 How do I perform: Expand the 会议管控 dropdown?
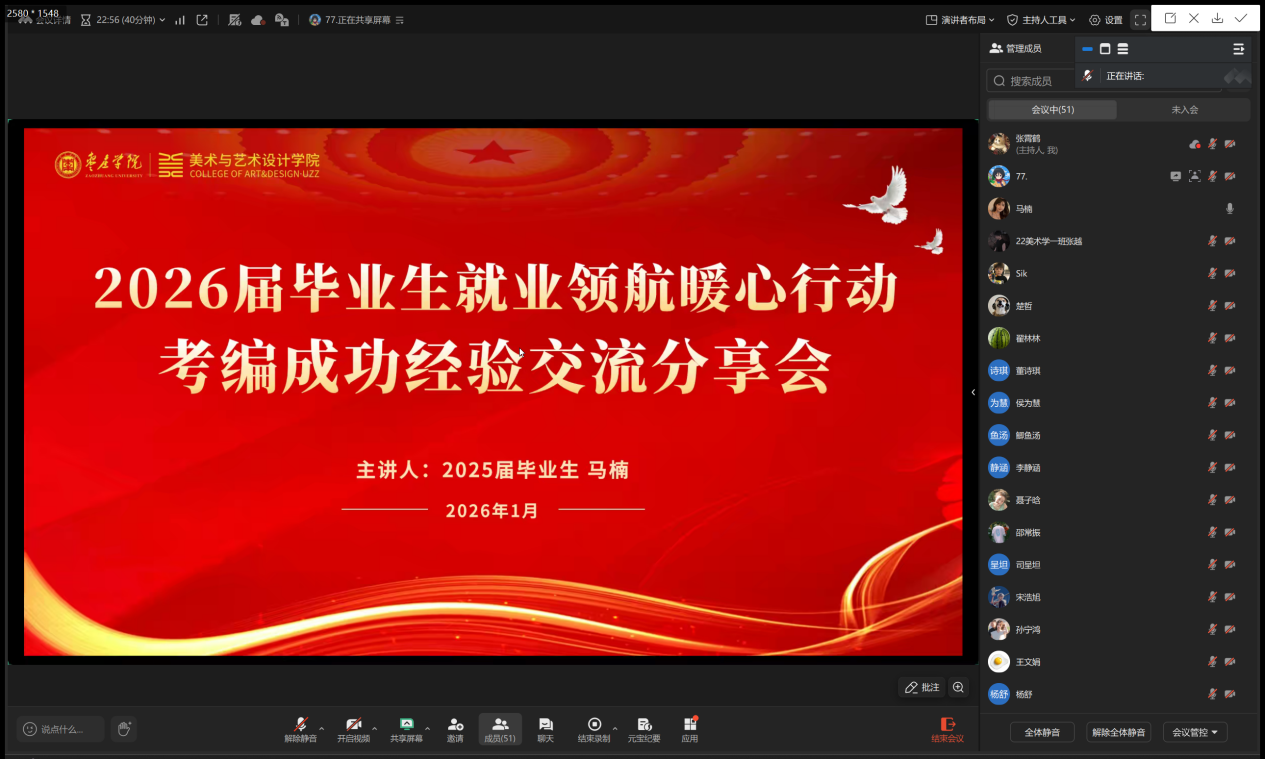pyautogui.click(x=1195, y=732)
